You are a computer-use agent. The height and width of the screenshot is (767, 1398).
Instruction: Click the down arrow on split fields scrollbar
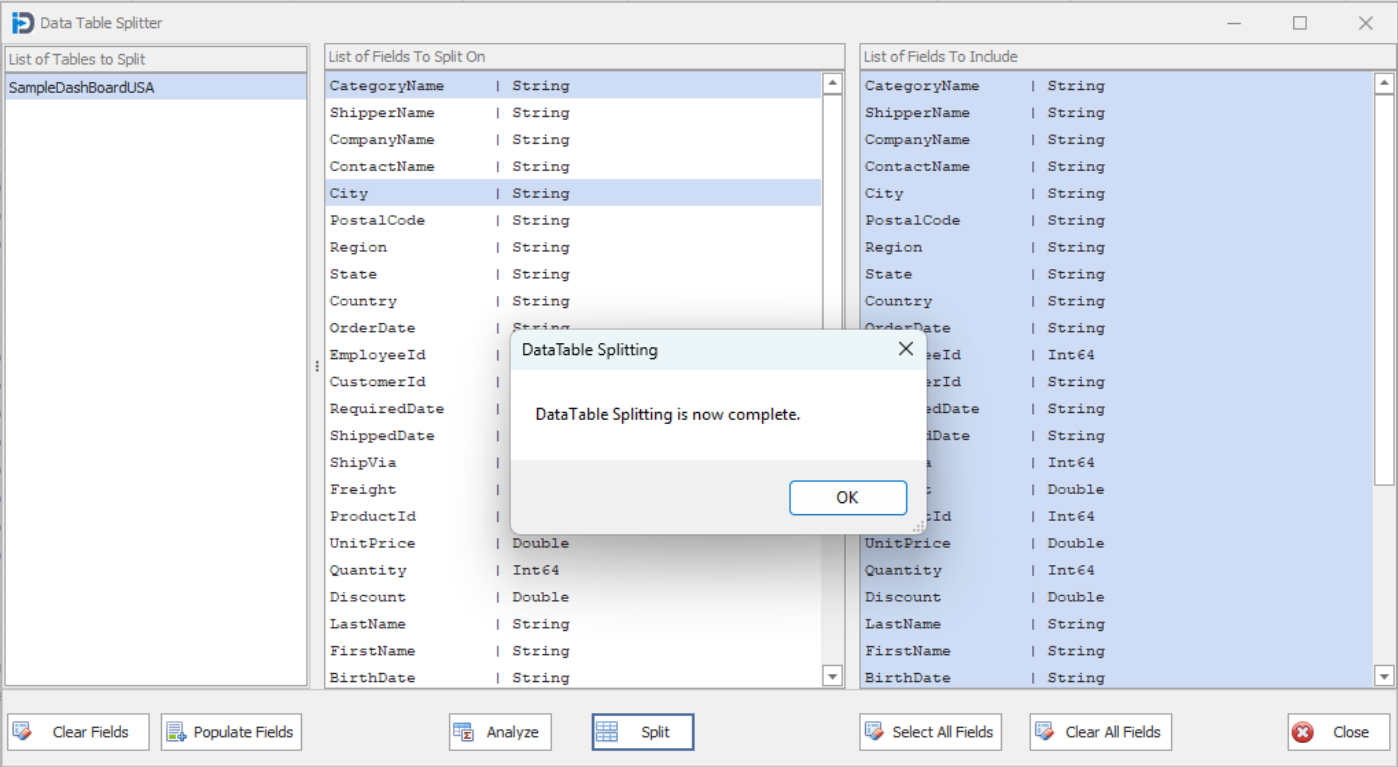pyautogui.click(x=831, y=677)
